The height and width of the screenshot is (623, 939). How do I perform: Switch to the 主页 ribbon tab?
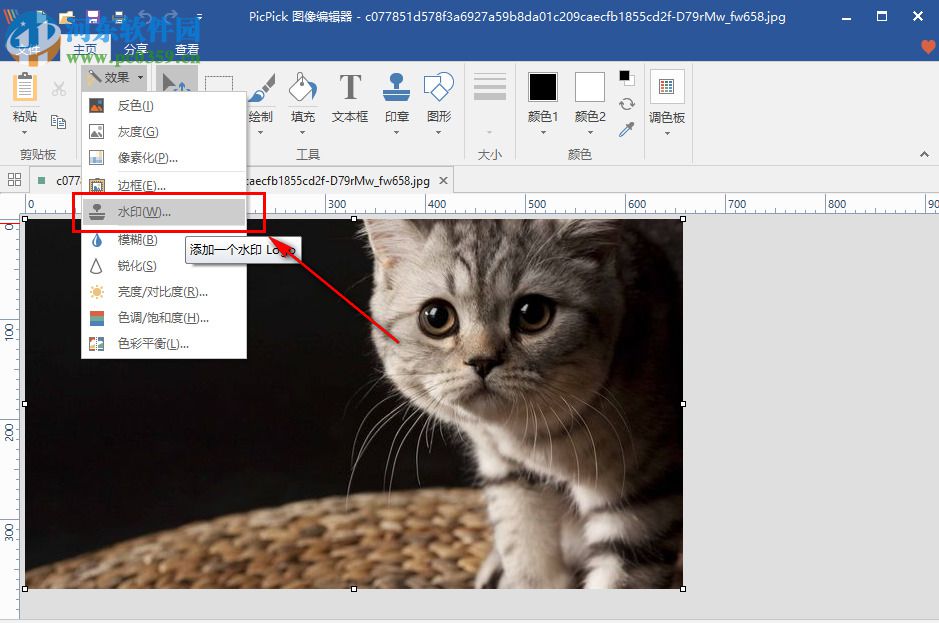point(85,49)
